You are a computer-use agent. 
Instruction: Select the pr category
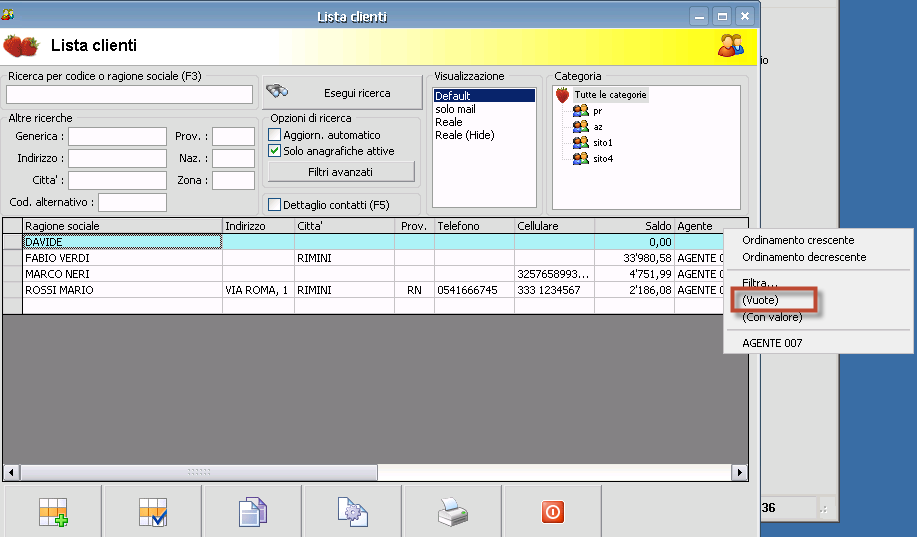click(x=597, y=111)
